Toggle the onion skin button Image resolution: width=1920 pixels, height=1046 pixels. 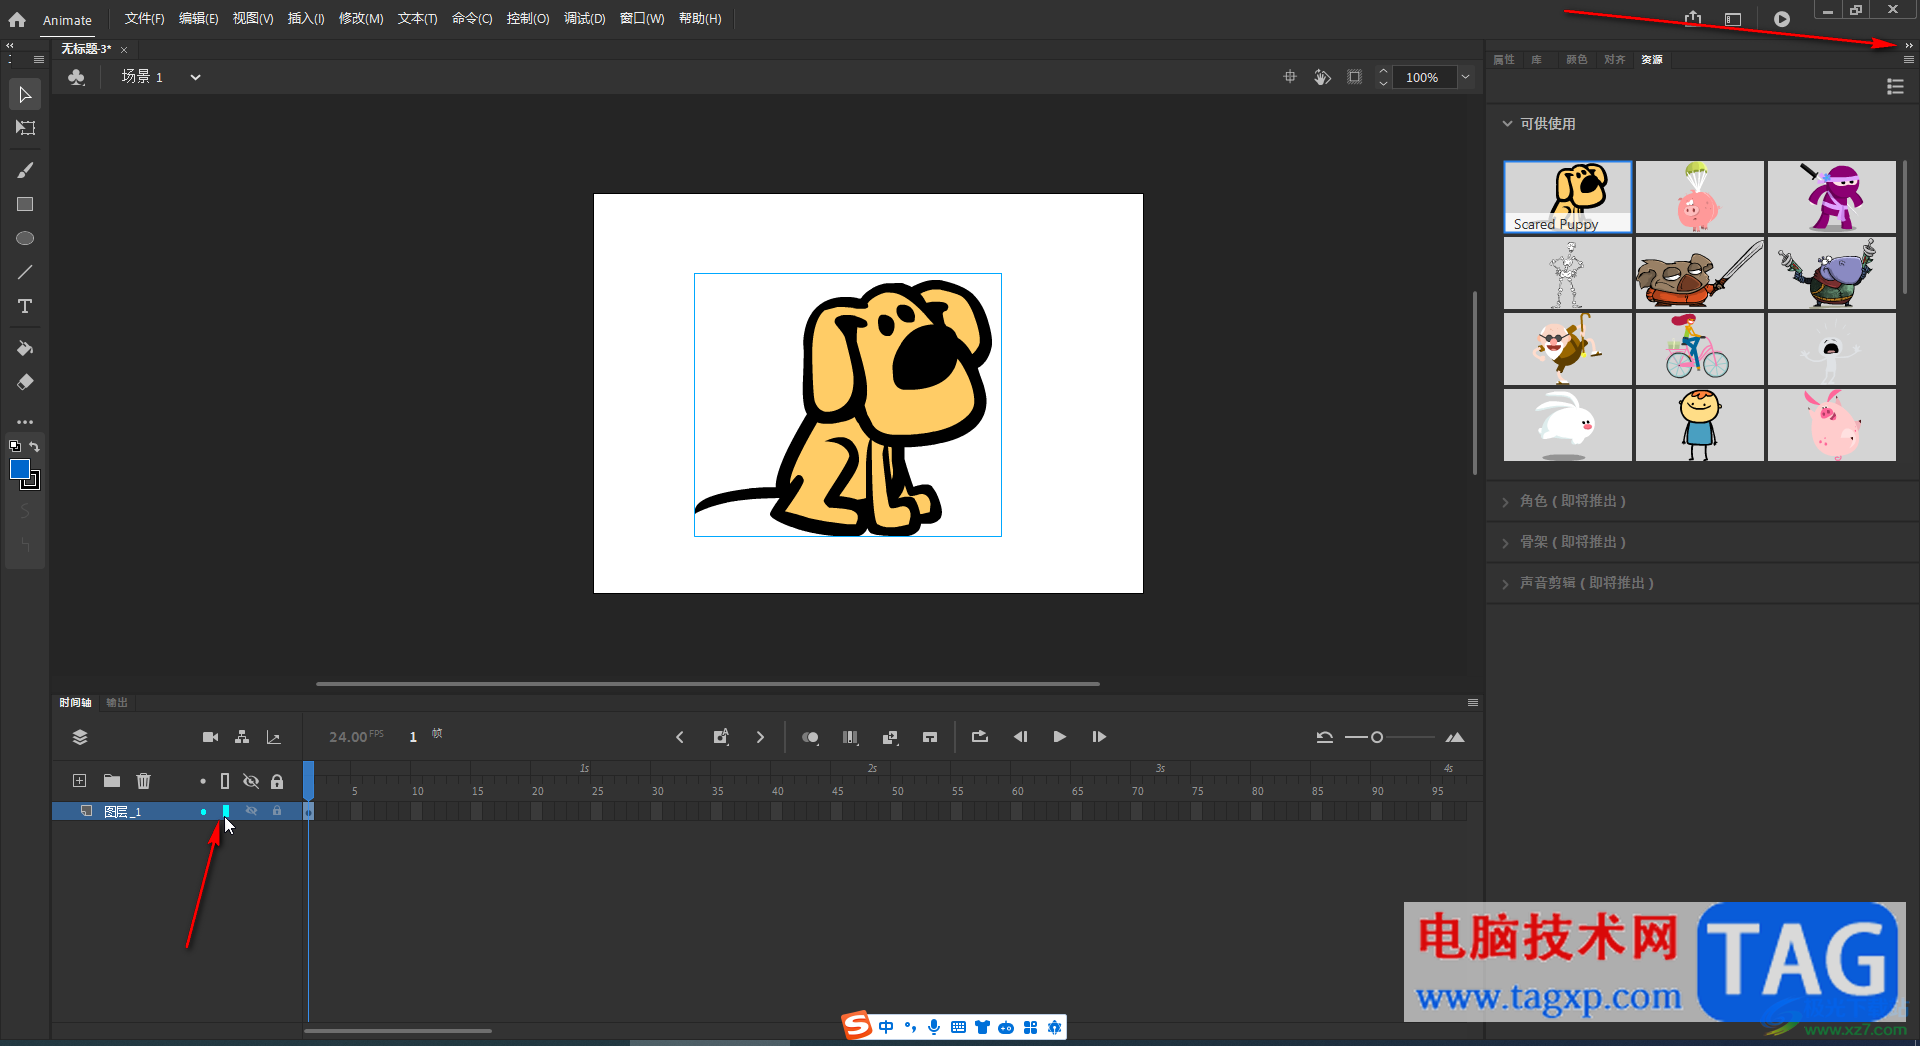tap(810, 737)
